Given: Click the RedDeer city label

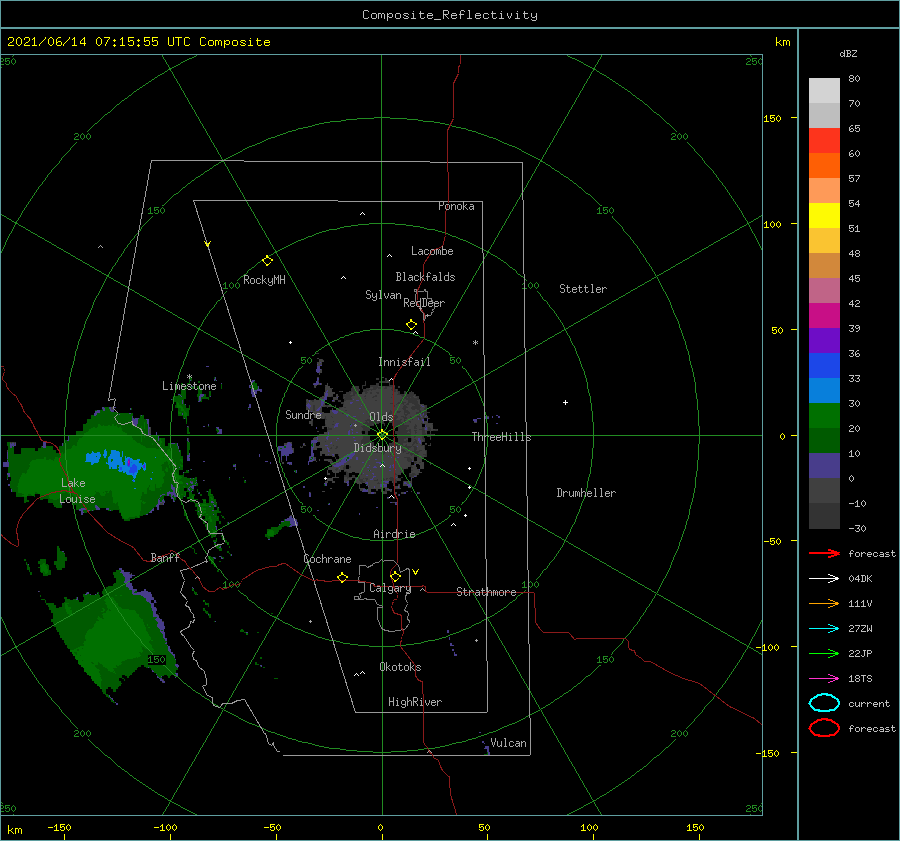Looking at the screenshot, I should [424, 303].
